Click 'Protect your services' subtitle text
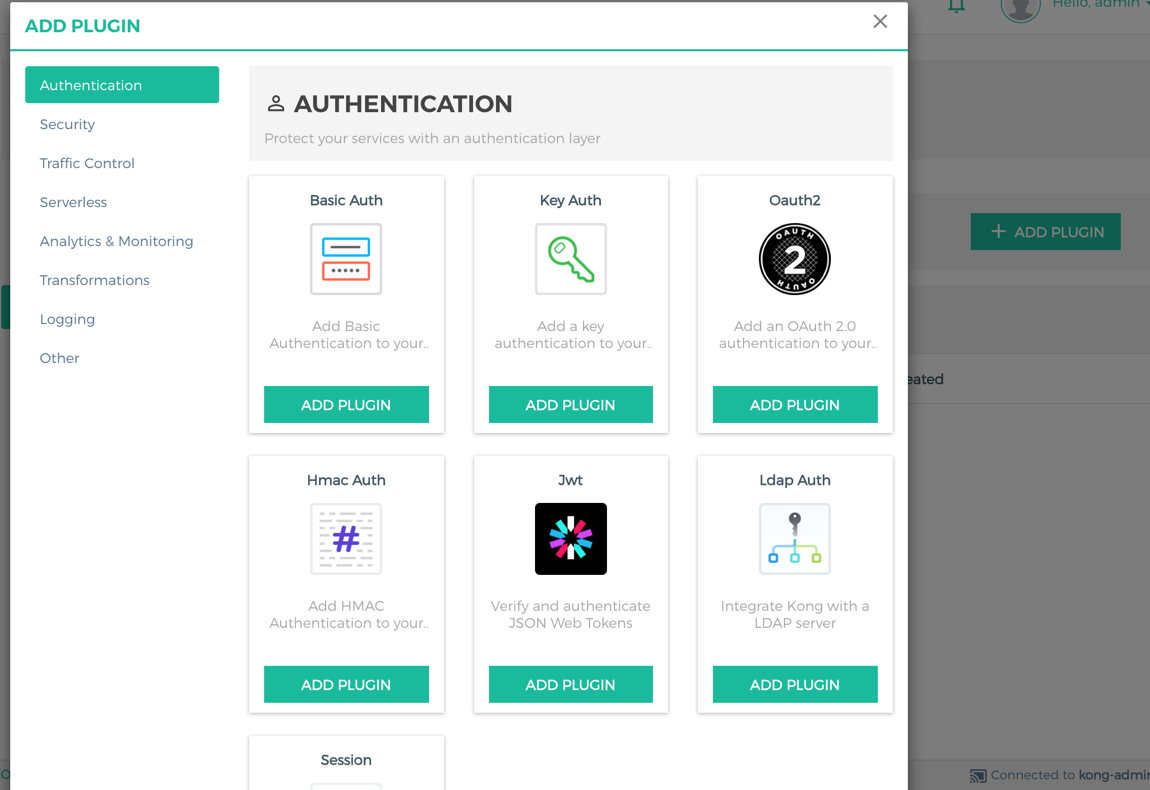Screen dimensions: 1150x790 (x=432, y=139)
